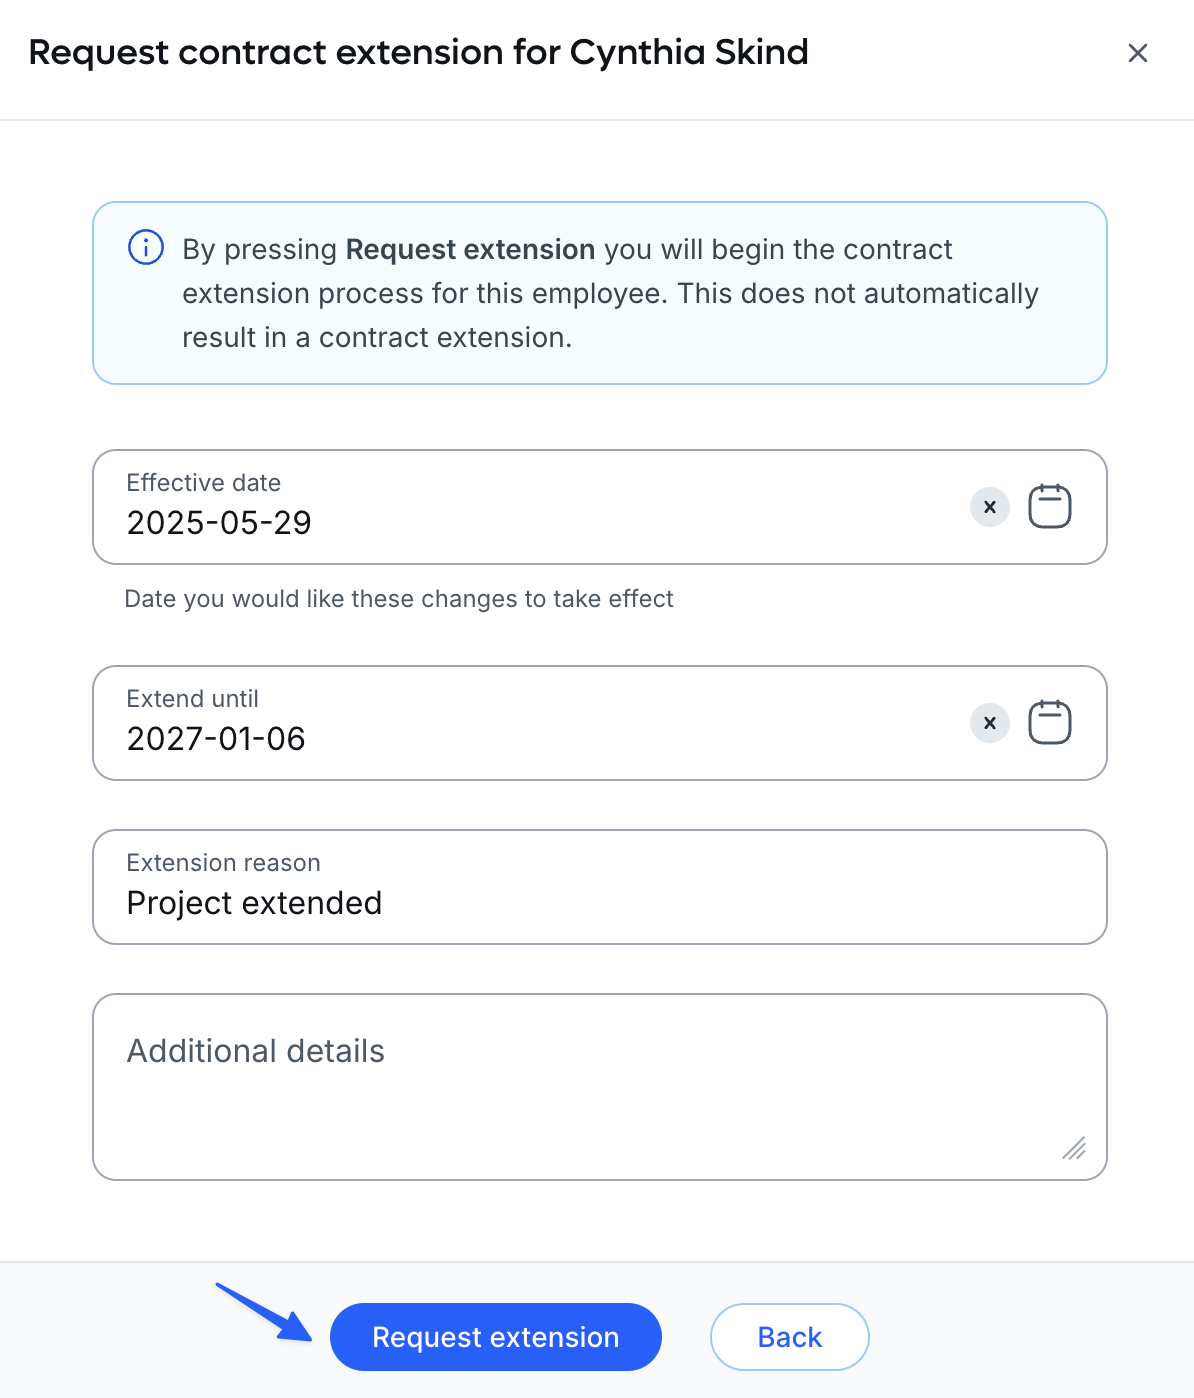Click the helper text under Effective date
The width and height of the screenshot is (1194, 1398).
[399, 599]
